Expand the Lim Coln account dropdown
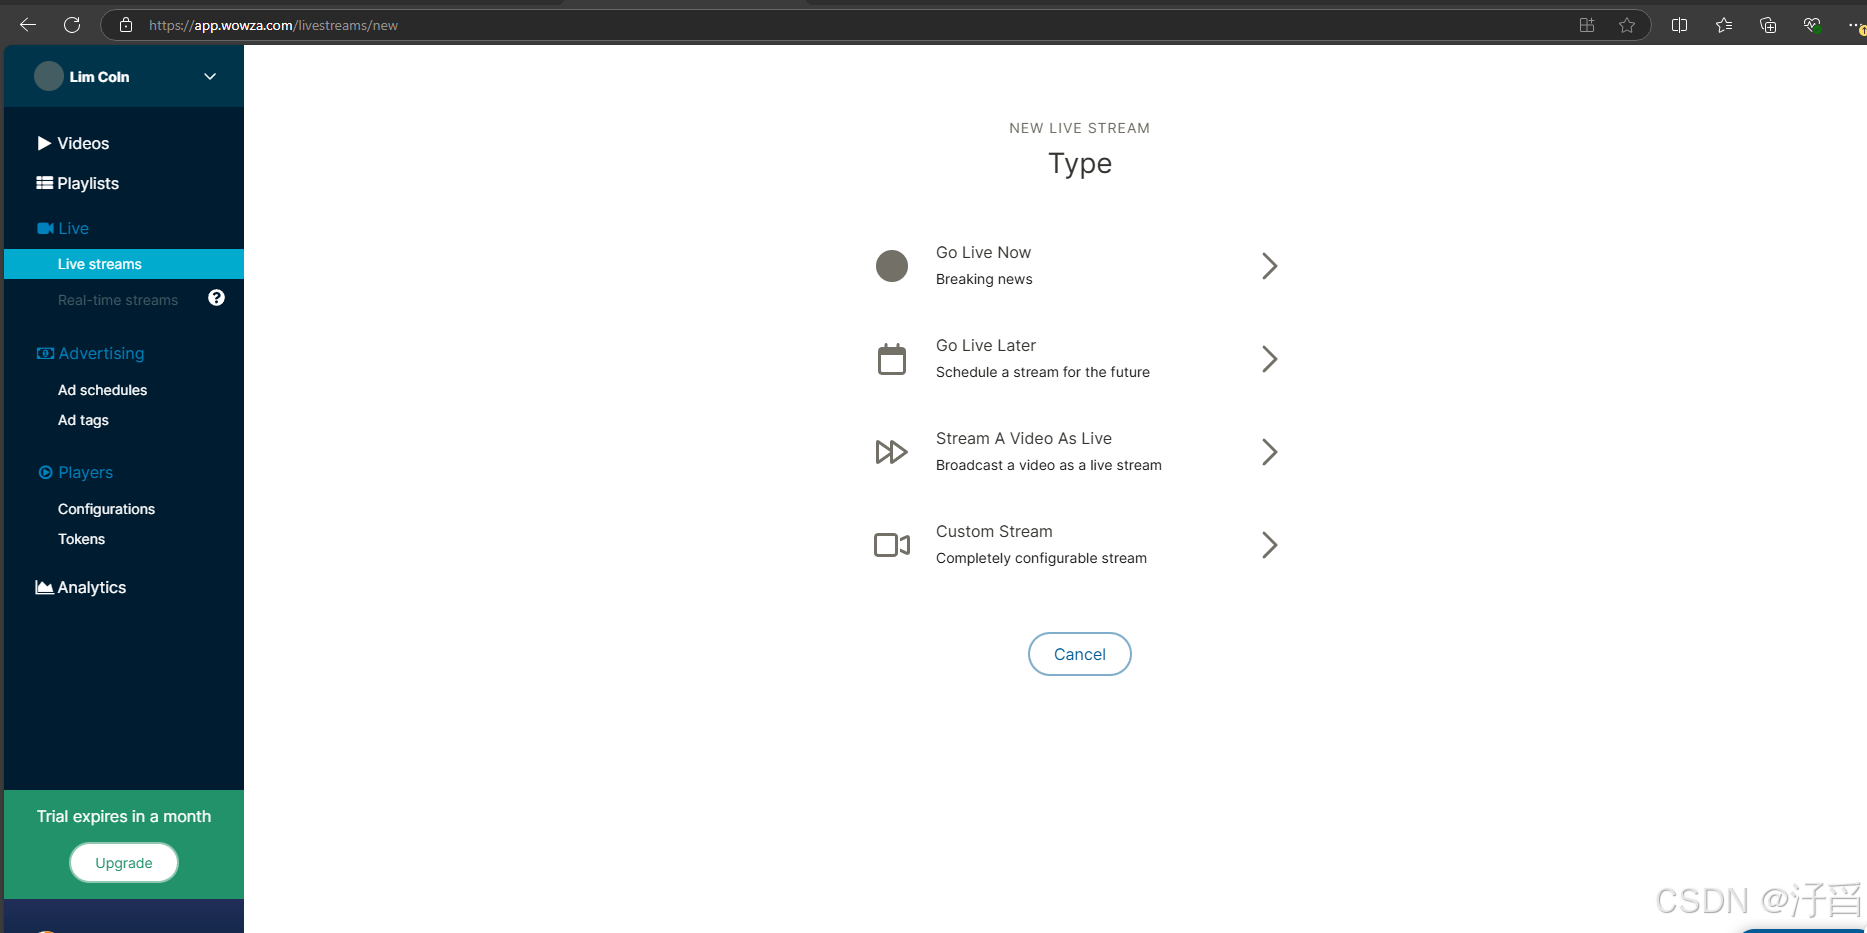 (x=210, y=76)
